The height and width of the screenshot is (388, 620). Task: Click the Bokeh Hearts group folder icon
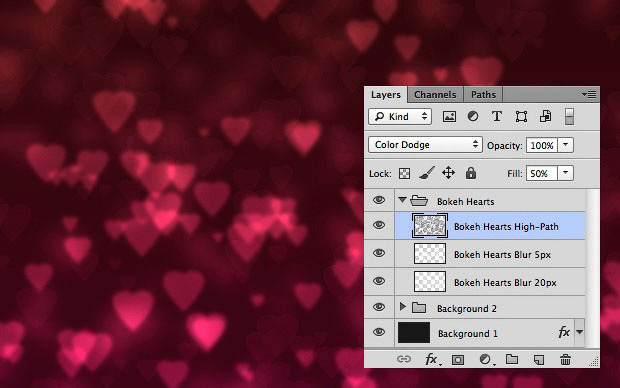pyautogui.click(x=419, y=201)
